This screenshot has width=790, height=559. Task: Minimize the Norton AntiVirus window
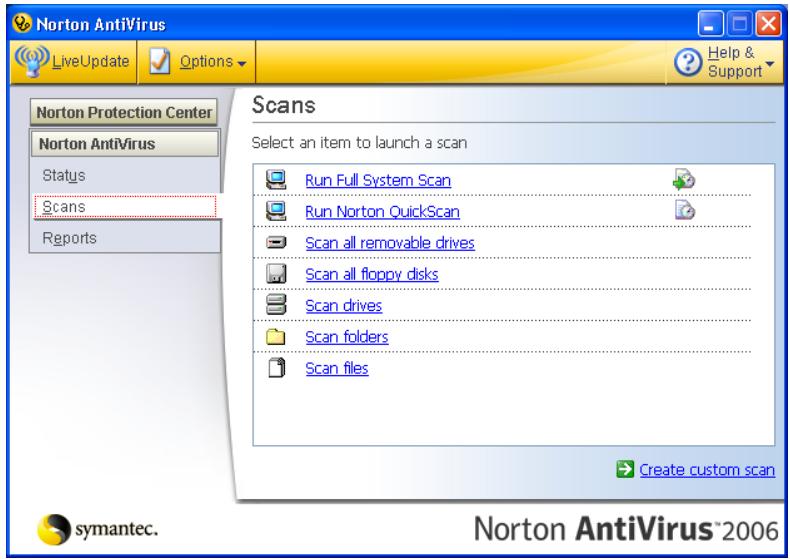(x=710, y=24)
